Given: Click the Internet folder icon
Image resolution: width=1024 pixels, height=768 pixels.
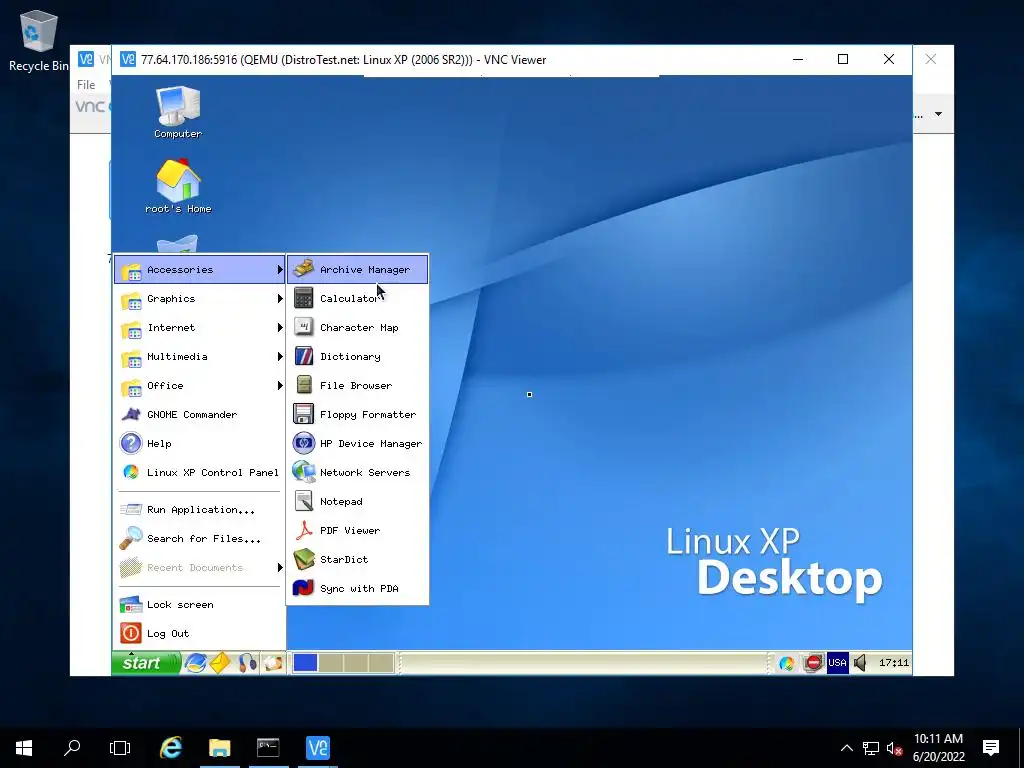Looking at the screenshot, I should coord(131,328).
